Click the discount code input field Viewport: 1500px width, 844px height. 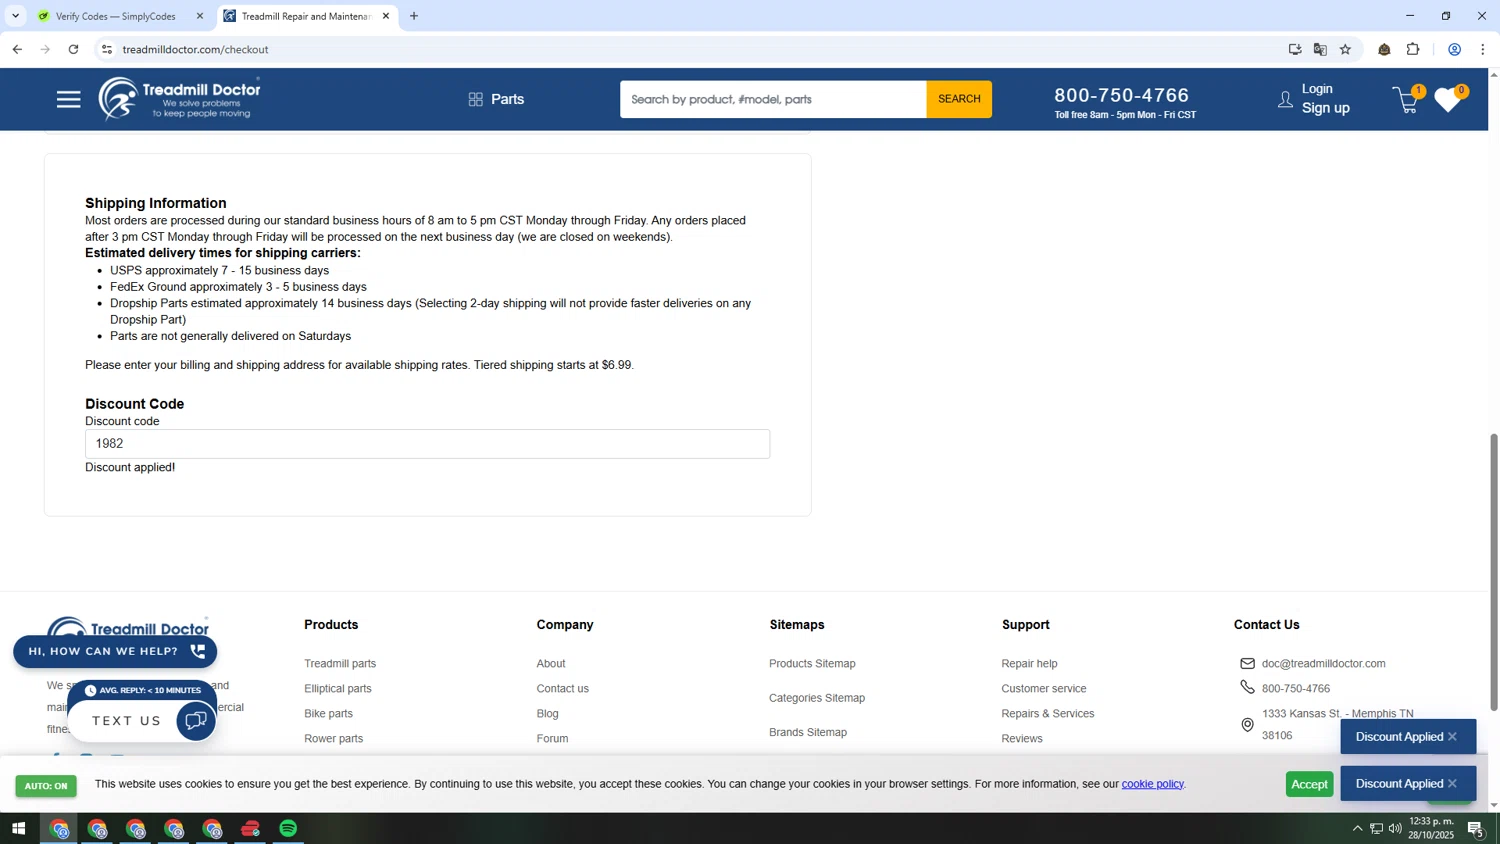coord(427,444)
